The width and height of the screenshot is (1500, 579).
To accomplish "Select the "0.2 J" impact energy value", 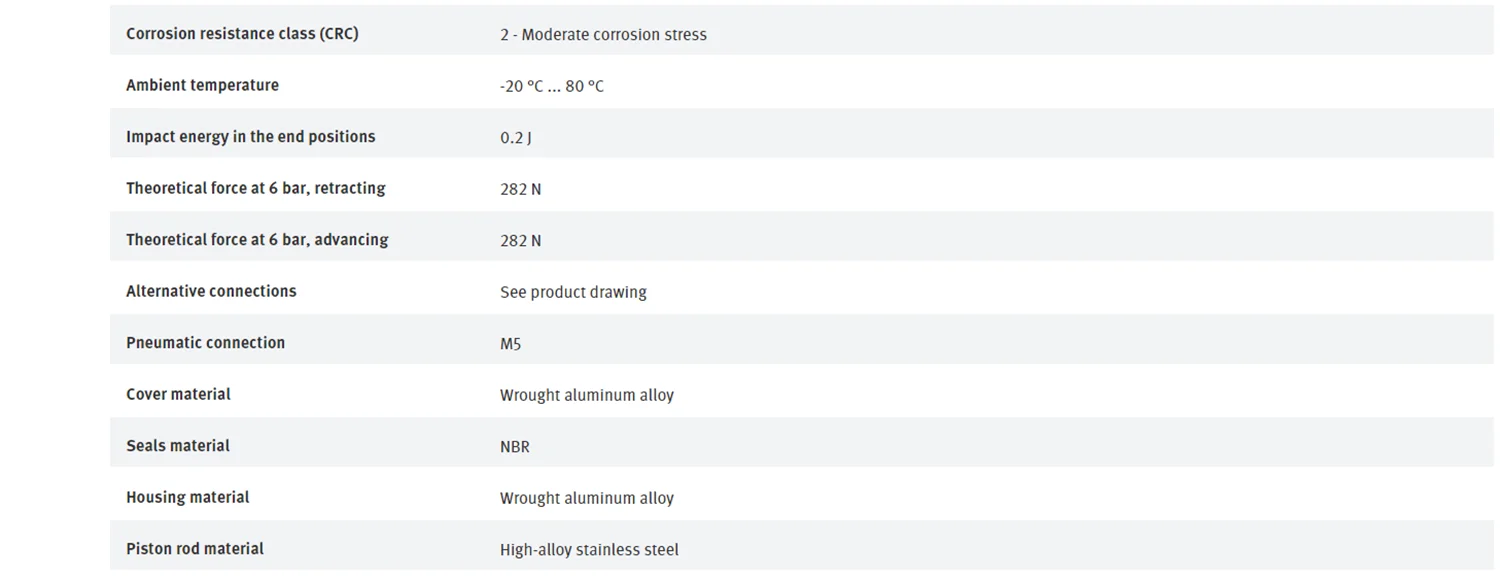I will coord(515,138).
